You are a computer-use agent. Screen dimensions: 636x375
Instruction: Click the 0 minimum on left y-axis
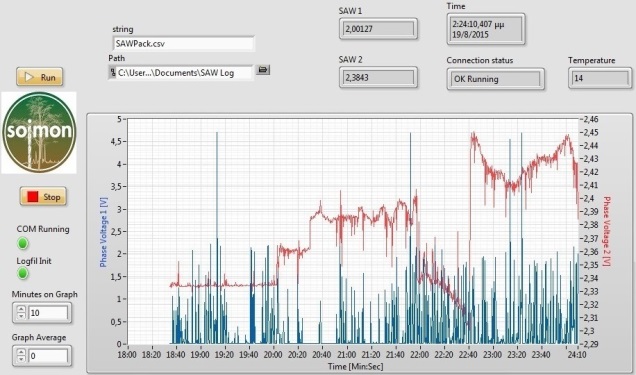119,344
